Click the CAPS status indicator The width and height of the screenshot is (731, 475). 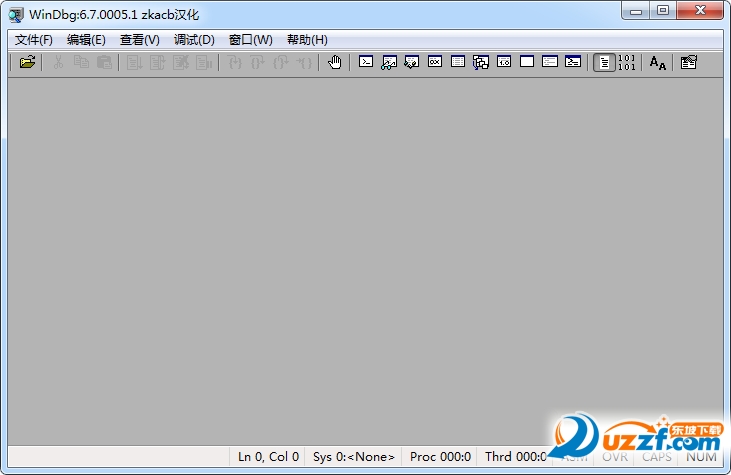(x=656, y=457)
